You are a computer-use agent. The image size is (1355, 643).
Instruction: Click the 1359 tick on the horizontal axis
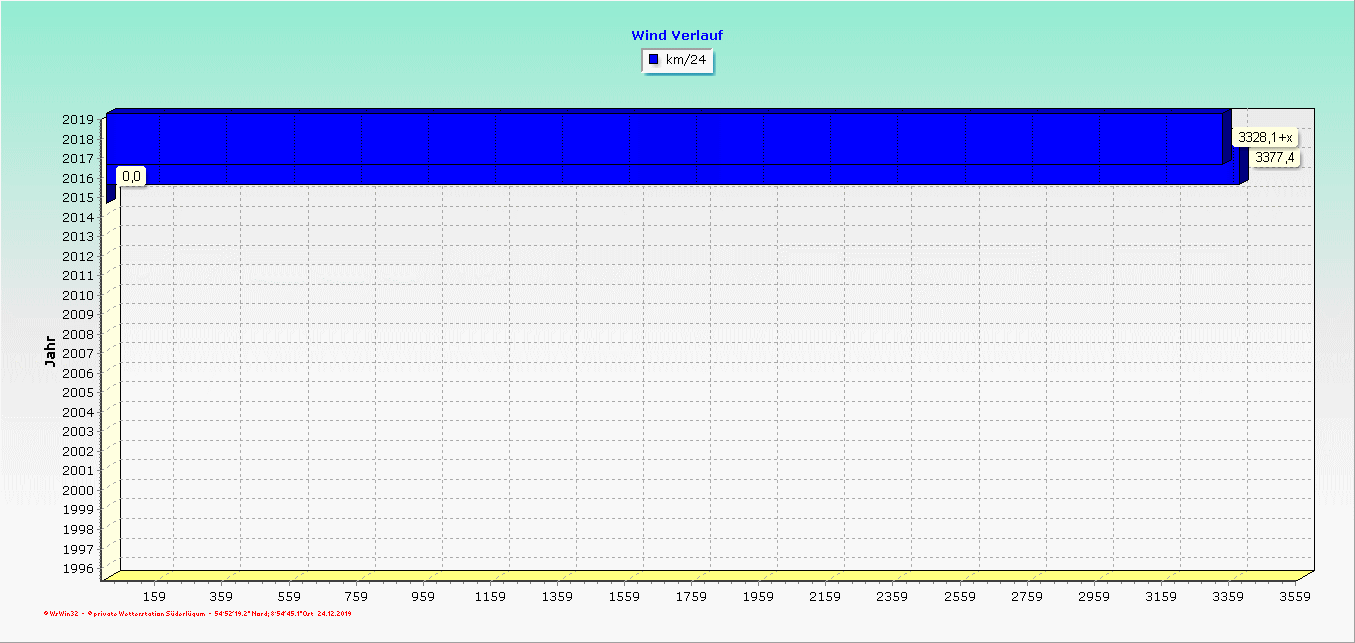556,596
